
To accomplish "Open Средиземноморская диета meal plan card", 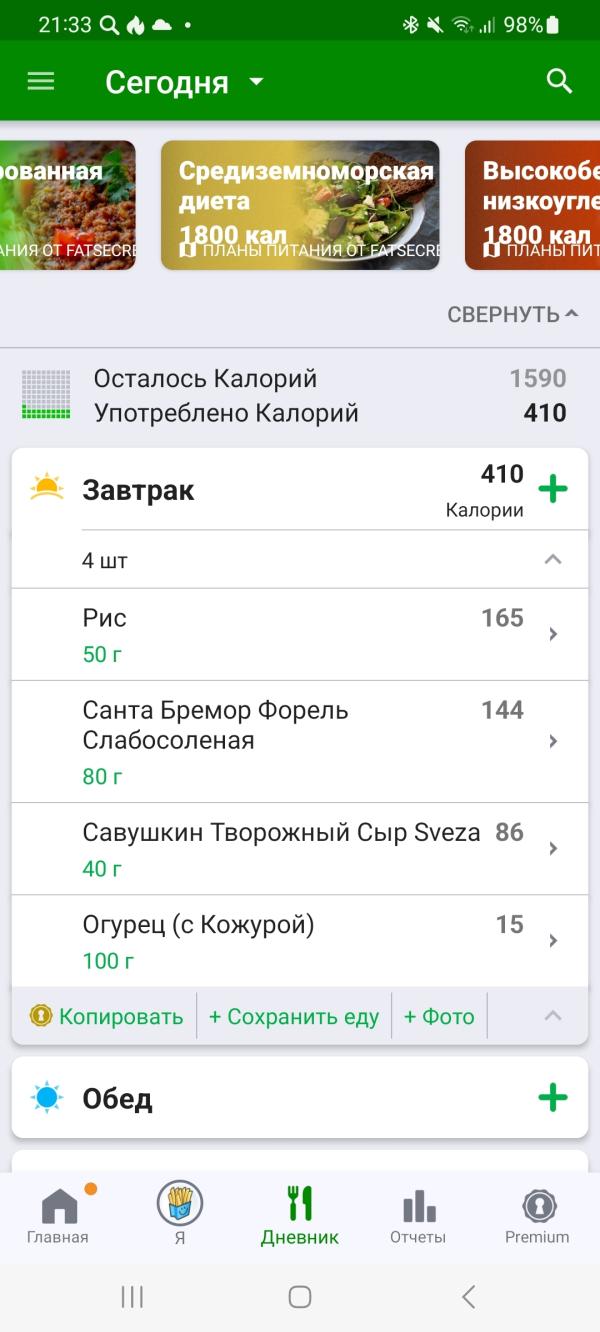I will pyautogui.click(x=300, y=205).
